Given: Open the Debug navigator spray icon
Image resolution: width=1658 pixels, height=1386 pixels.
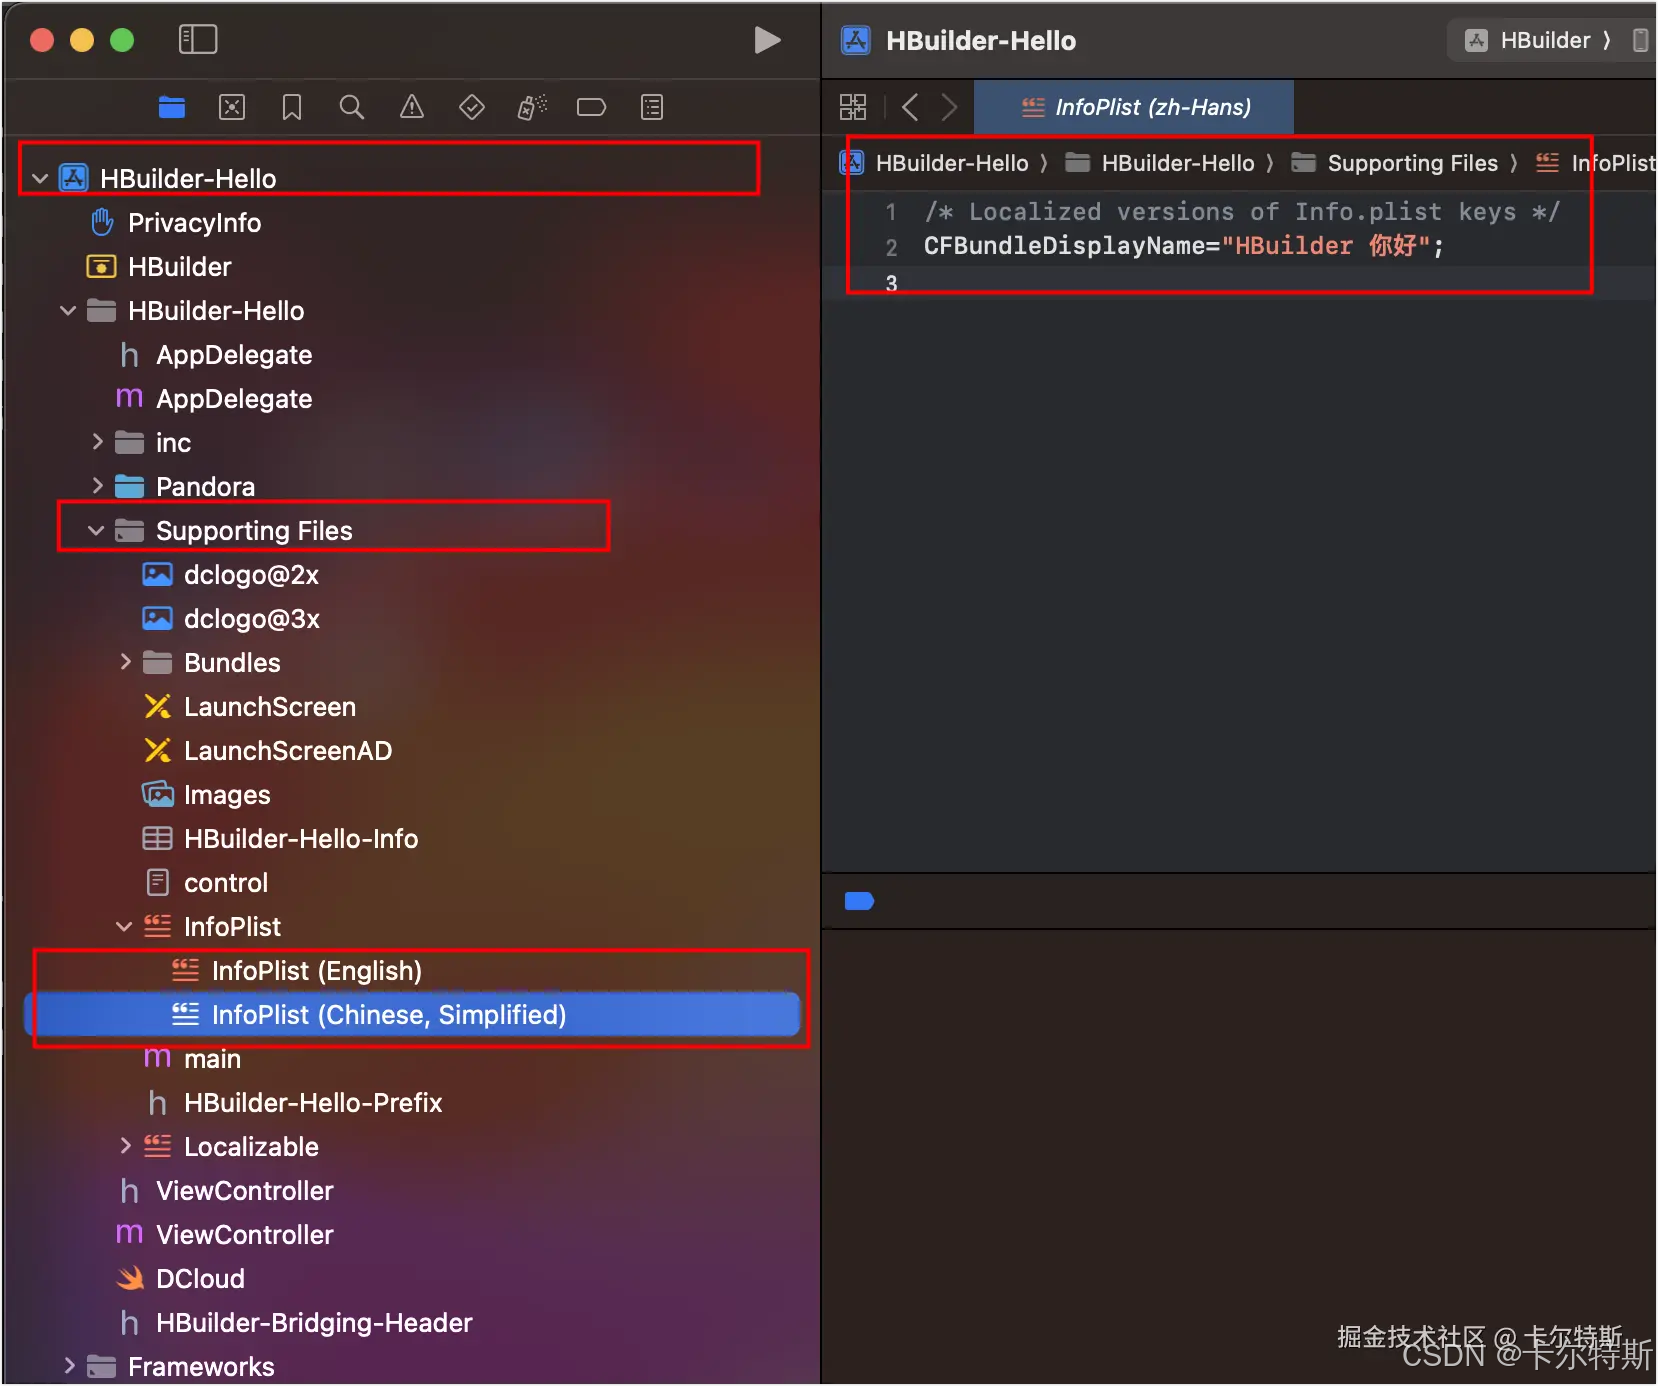Looking at the screenshot, I should tap(532, 107).
